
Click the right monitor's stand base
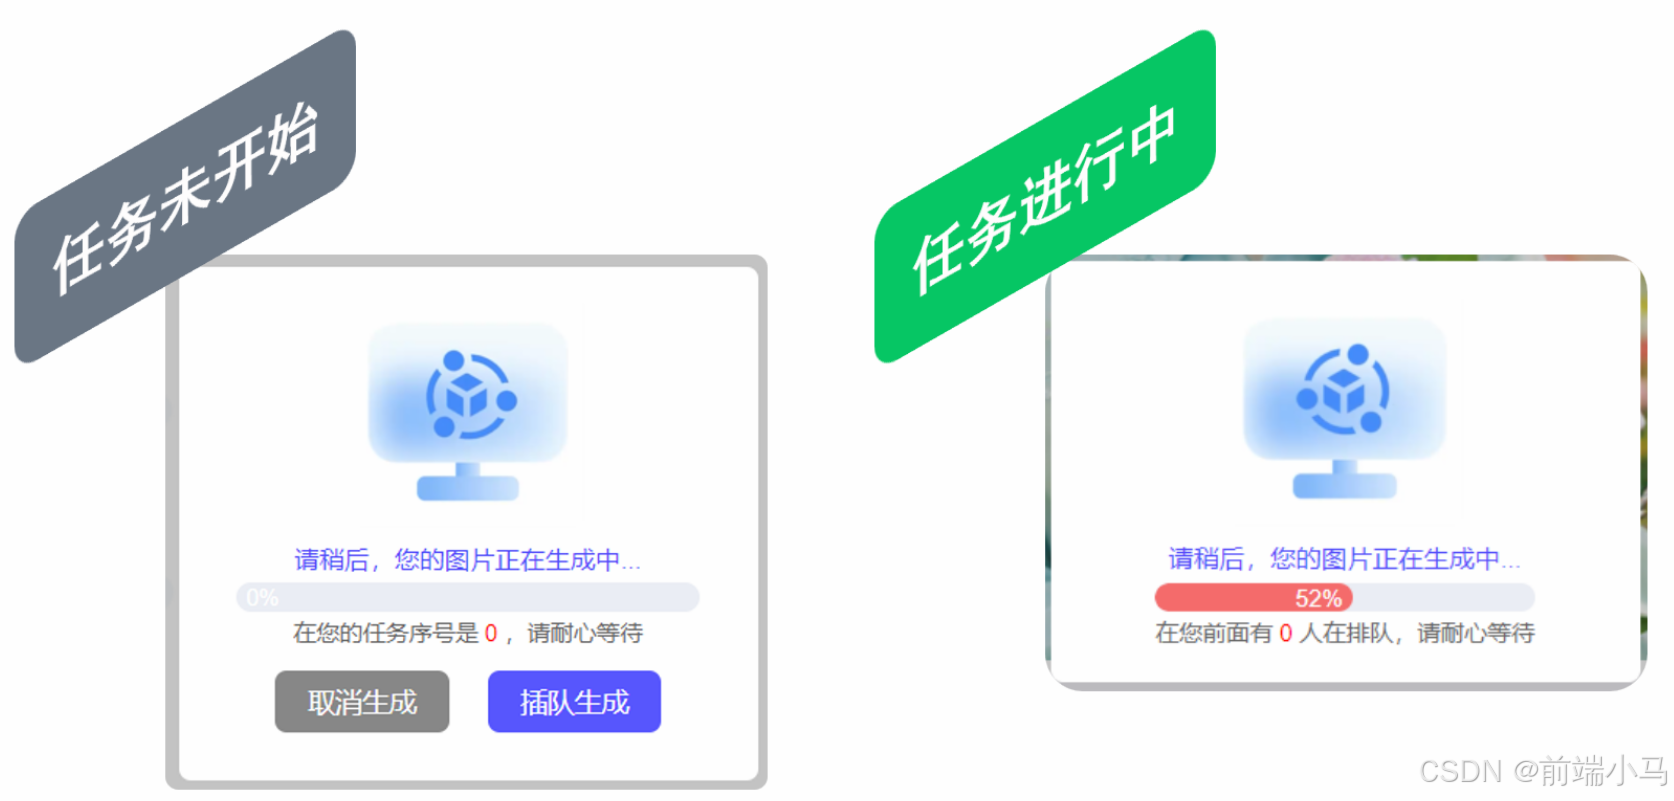[x=1345, y=486]
